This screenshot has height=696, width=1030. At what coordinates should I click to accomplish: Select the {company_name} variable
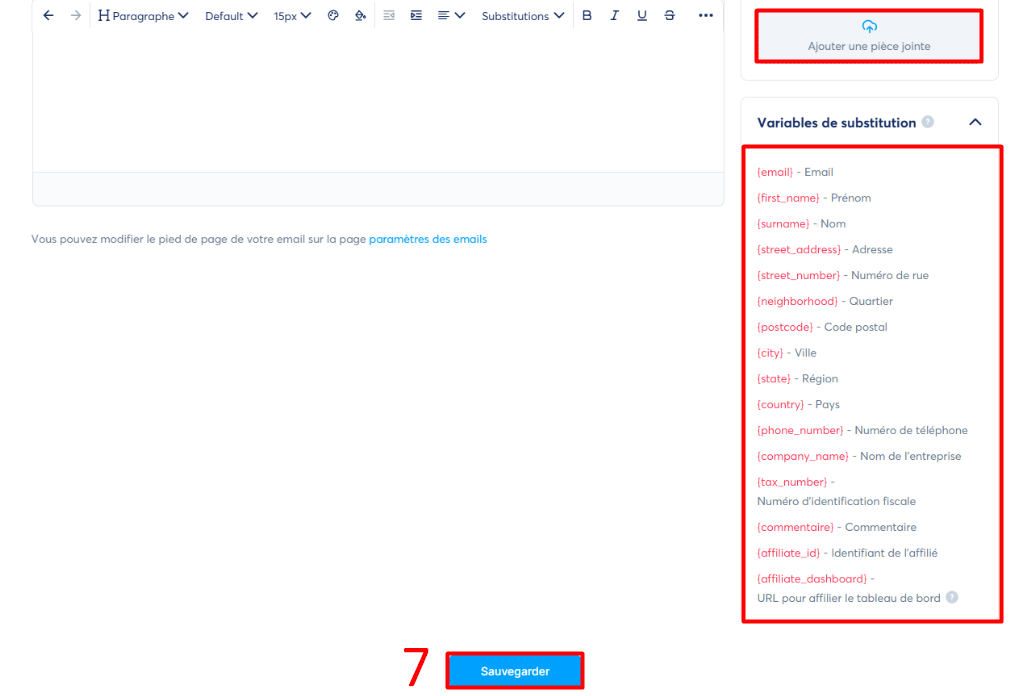[803, 456]
